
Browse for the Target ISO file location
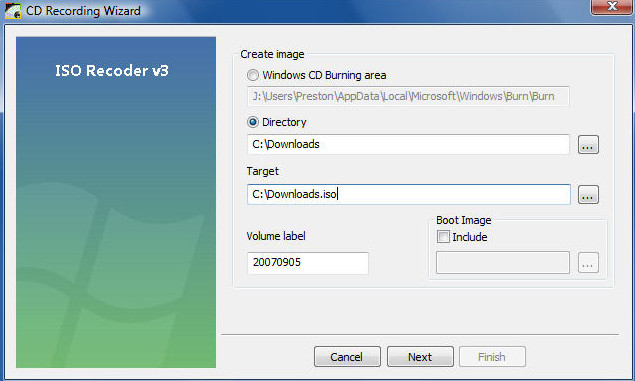click(x=588, y=195)
